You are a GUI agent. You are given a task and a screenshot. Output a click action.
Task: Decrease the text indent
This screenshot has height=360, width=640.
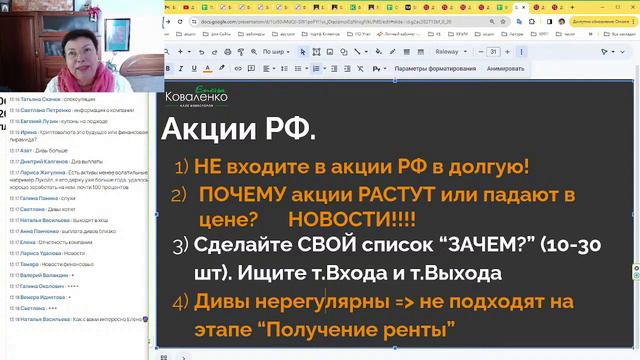click(x=334, y=69)
